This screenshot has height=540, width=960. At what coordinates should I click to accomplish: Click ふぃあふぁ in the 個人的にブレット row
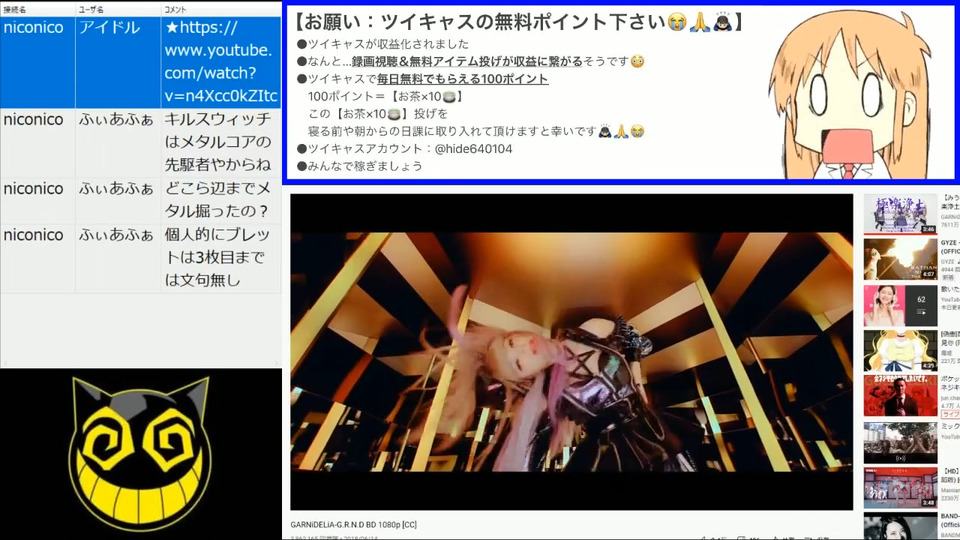click(x=116, y=235)
